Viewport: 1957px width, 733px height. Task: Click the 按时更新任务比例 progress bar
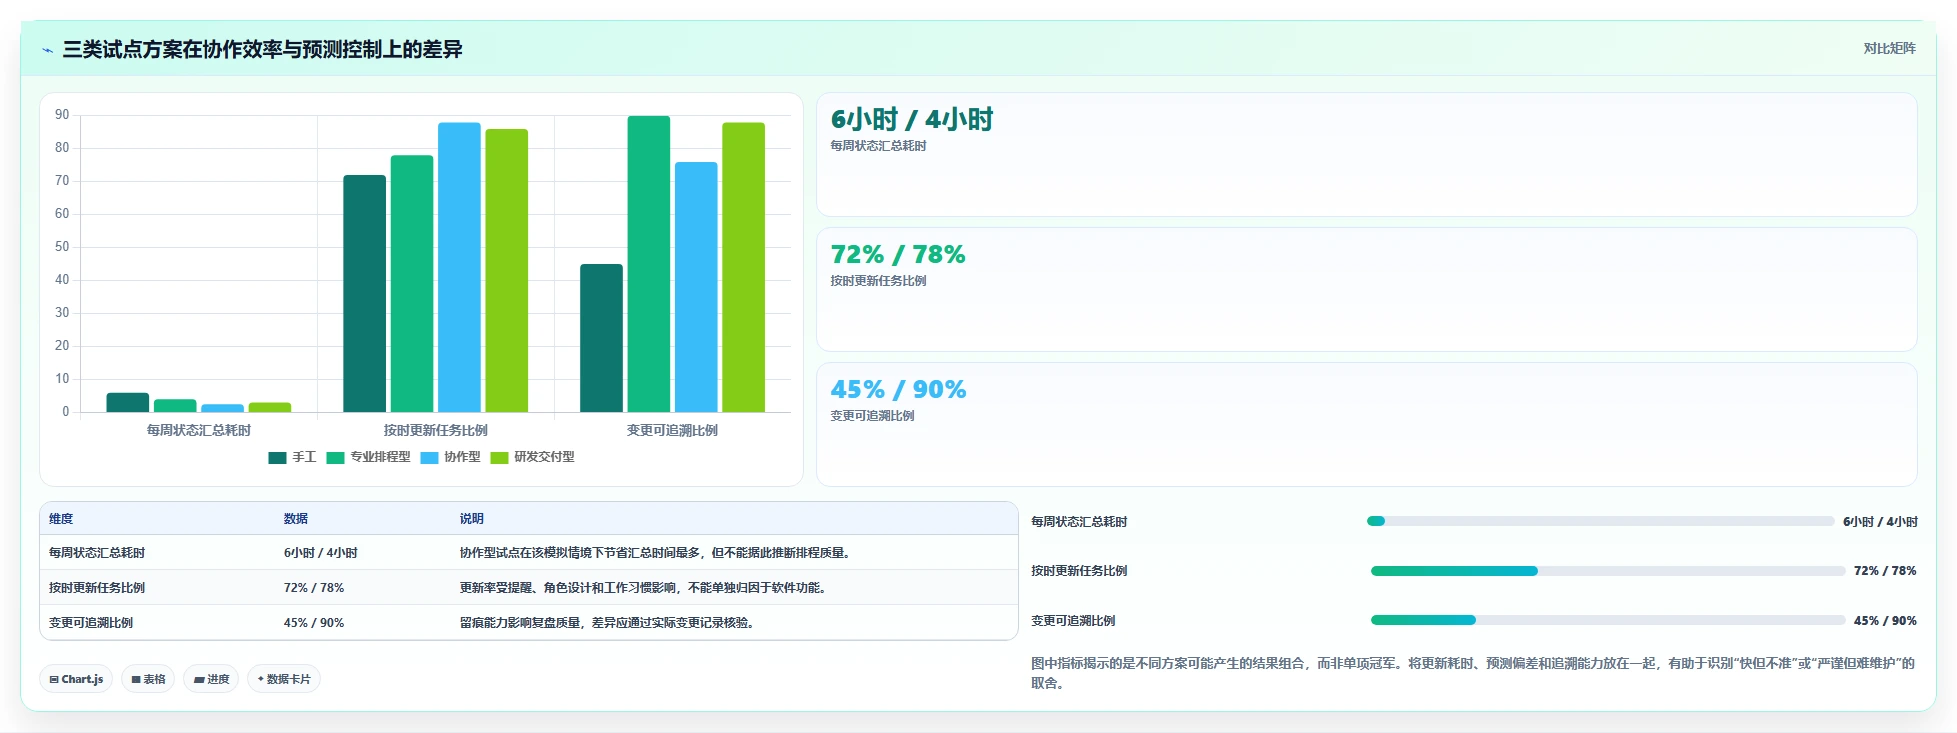coord(1608,571)
